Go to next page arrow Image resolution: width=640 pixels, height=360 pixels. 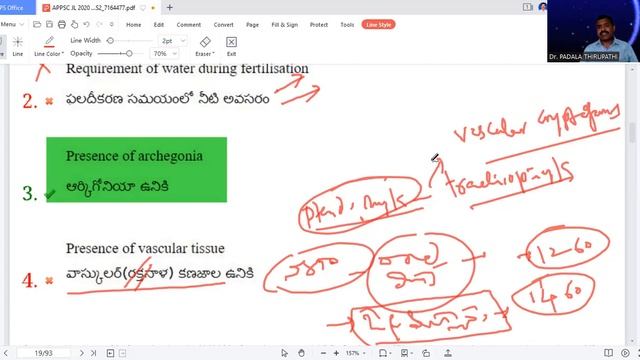(x=81, y=353)
